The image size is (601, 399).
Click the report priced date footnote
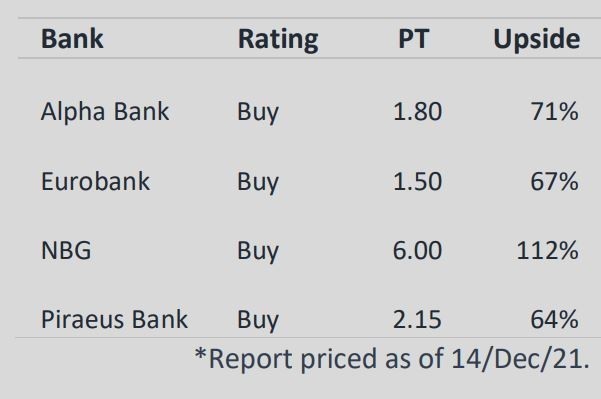[392, 359]
